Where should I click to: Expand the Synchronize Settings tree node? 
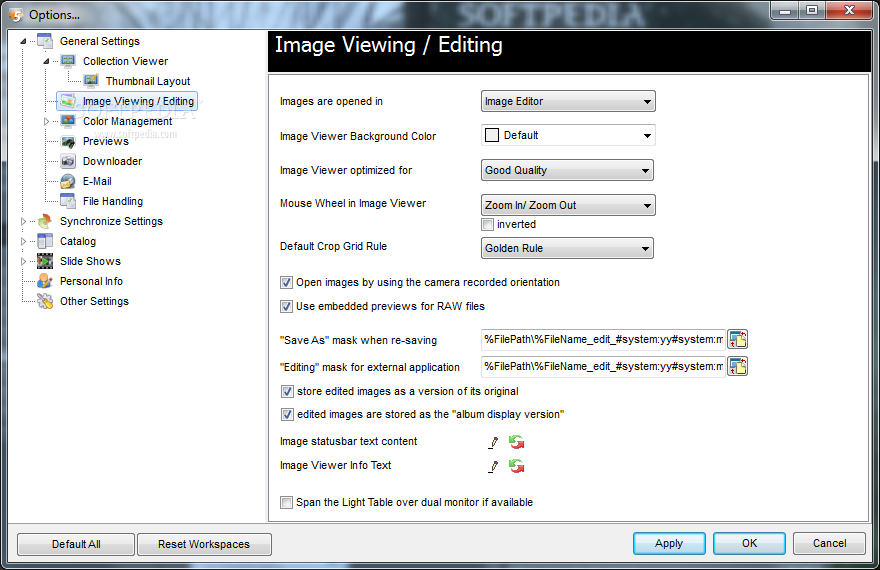pos(24,221)
